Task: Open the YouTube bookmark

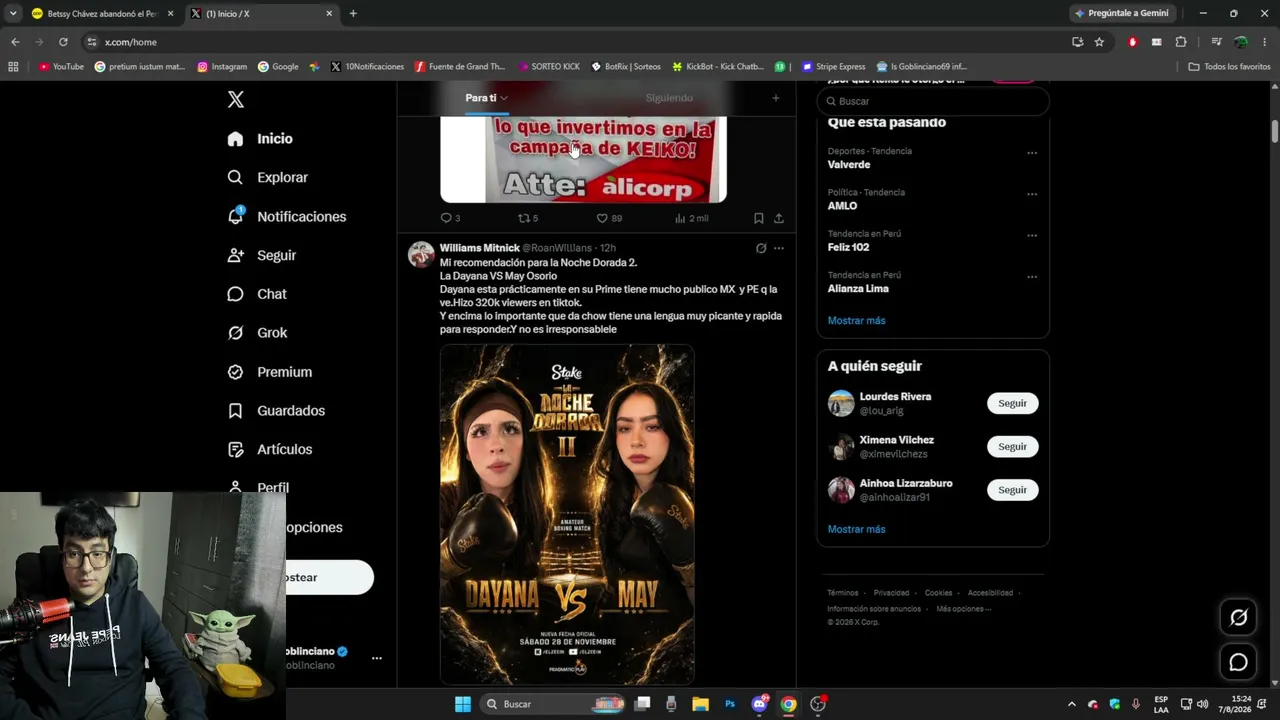Action: tap(61, 67)
